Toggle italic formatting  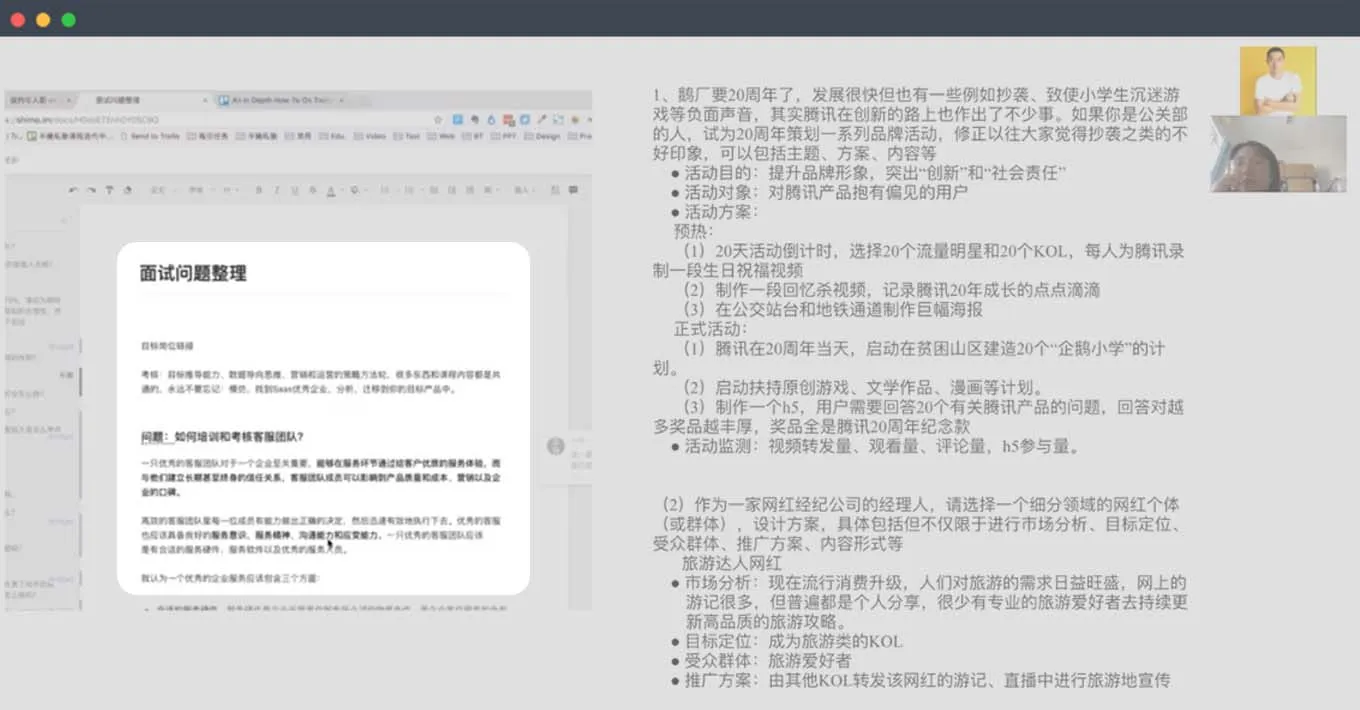[x=275, y=190]
